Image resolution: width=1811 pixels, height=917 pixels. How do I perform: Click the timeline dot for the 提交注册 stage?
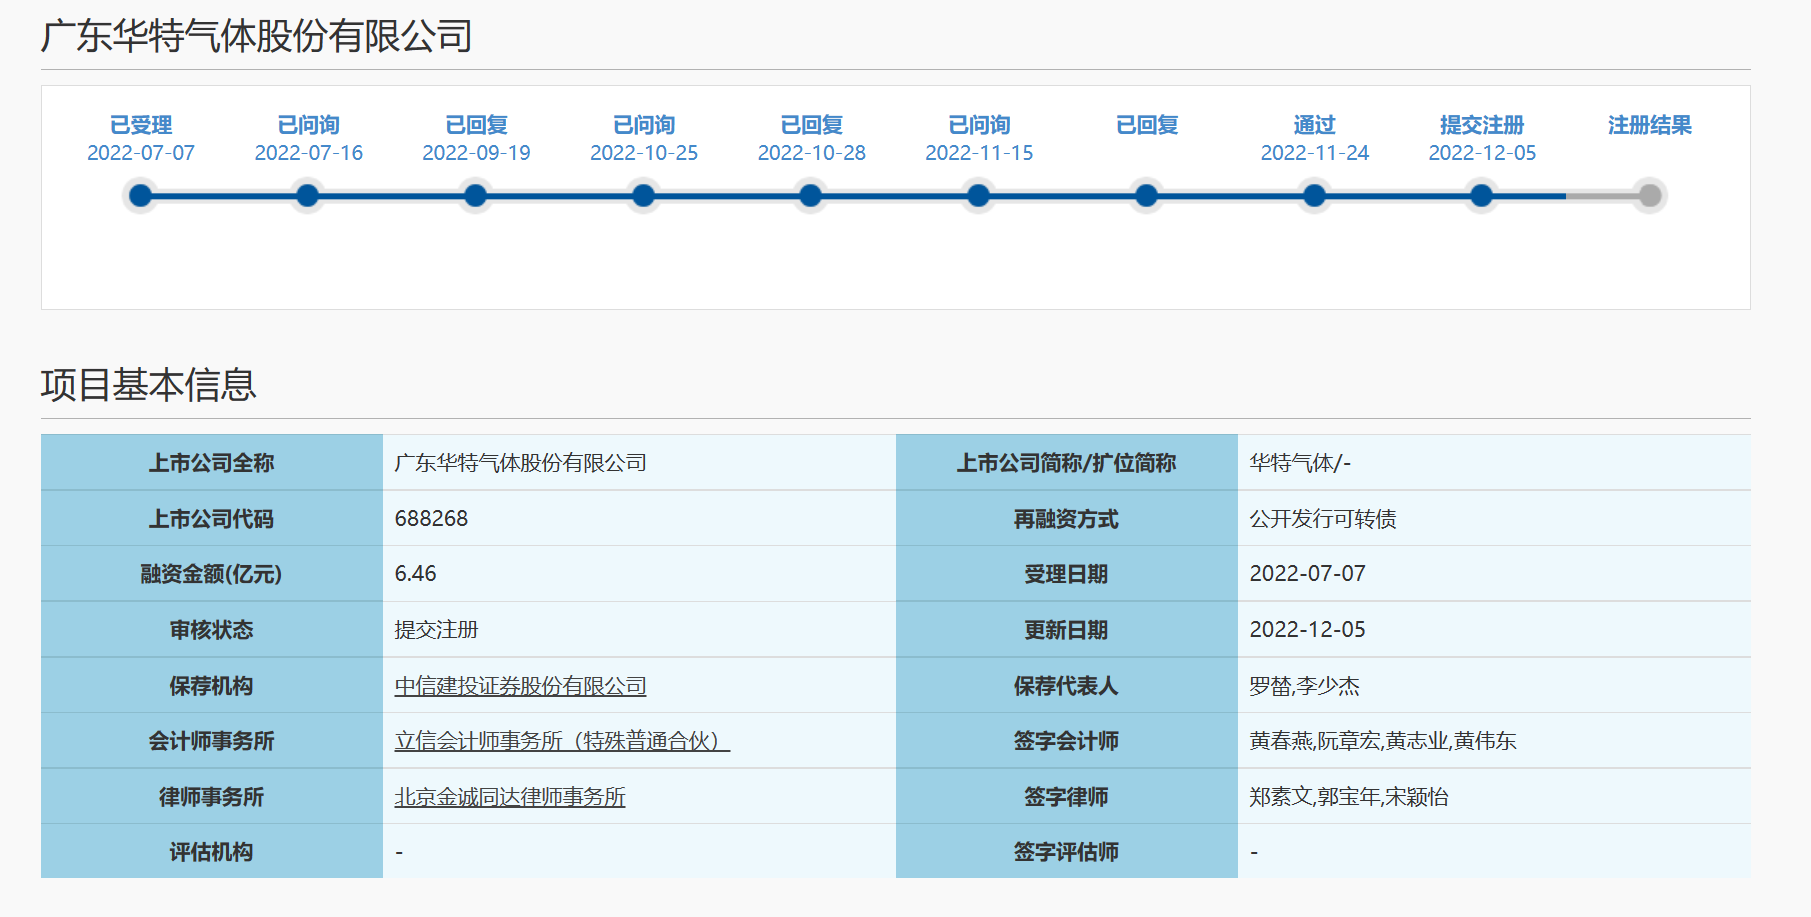coord(1482,196)
